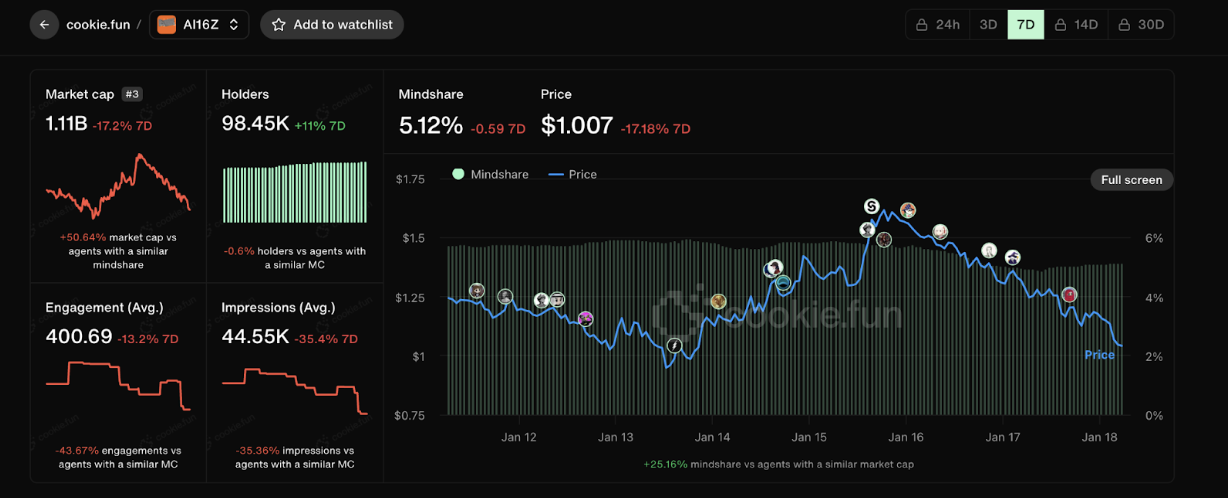Click the red avatar marker near Jan 18

point(1069,295)
